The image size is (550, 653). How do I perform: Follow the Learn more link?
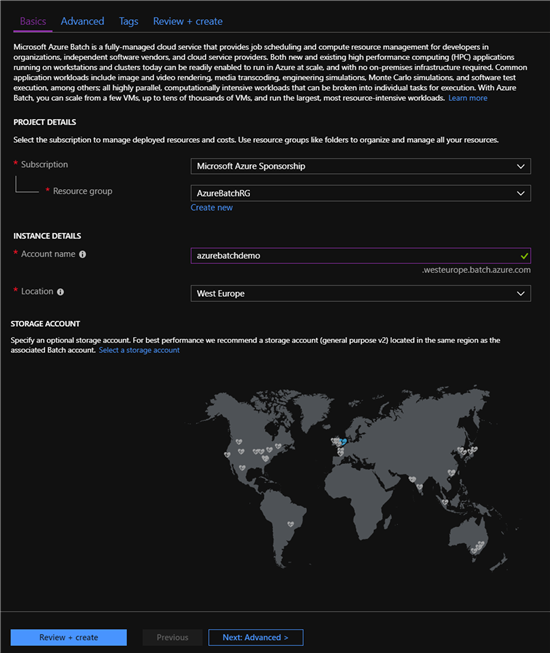coord(468,98)
